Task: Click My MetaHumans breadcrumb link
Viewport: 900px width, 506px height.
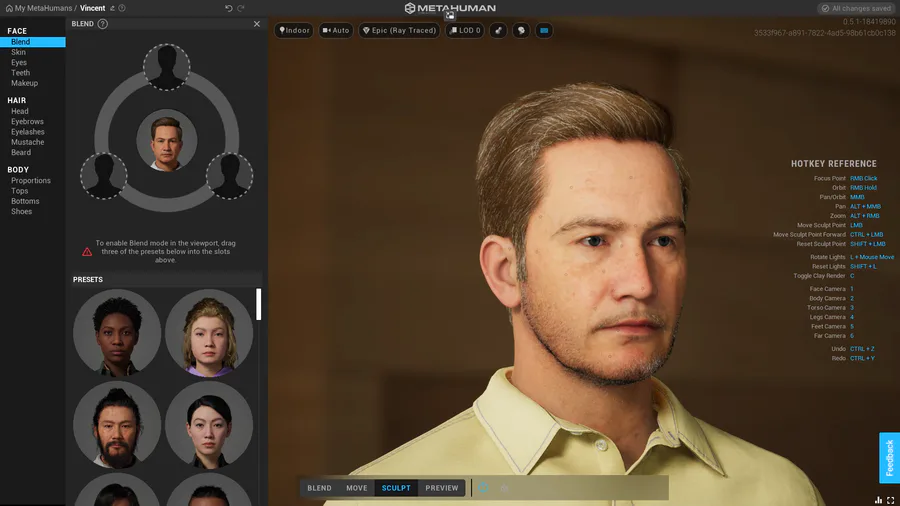Action: [44, 9]
